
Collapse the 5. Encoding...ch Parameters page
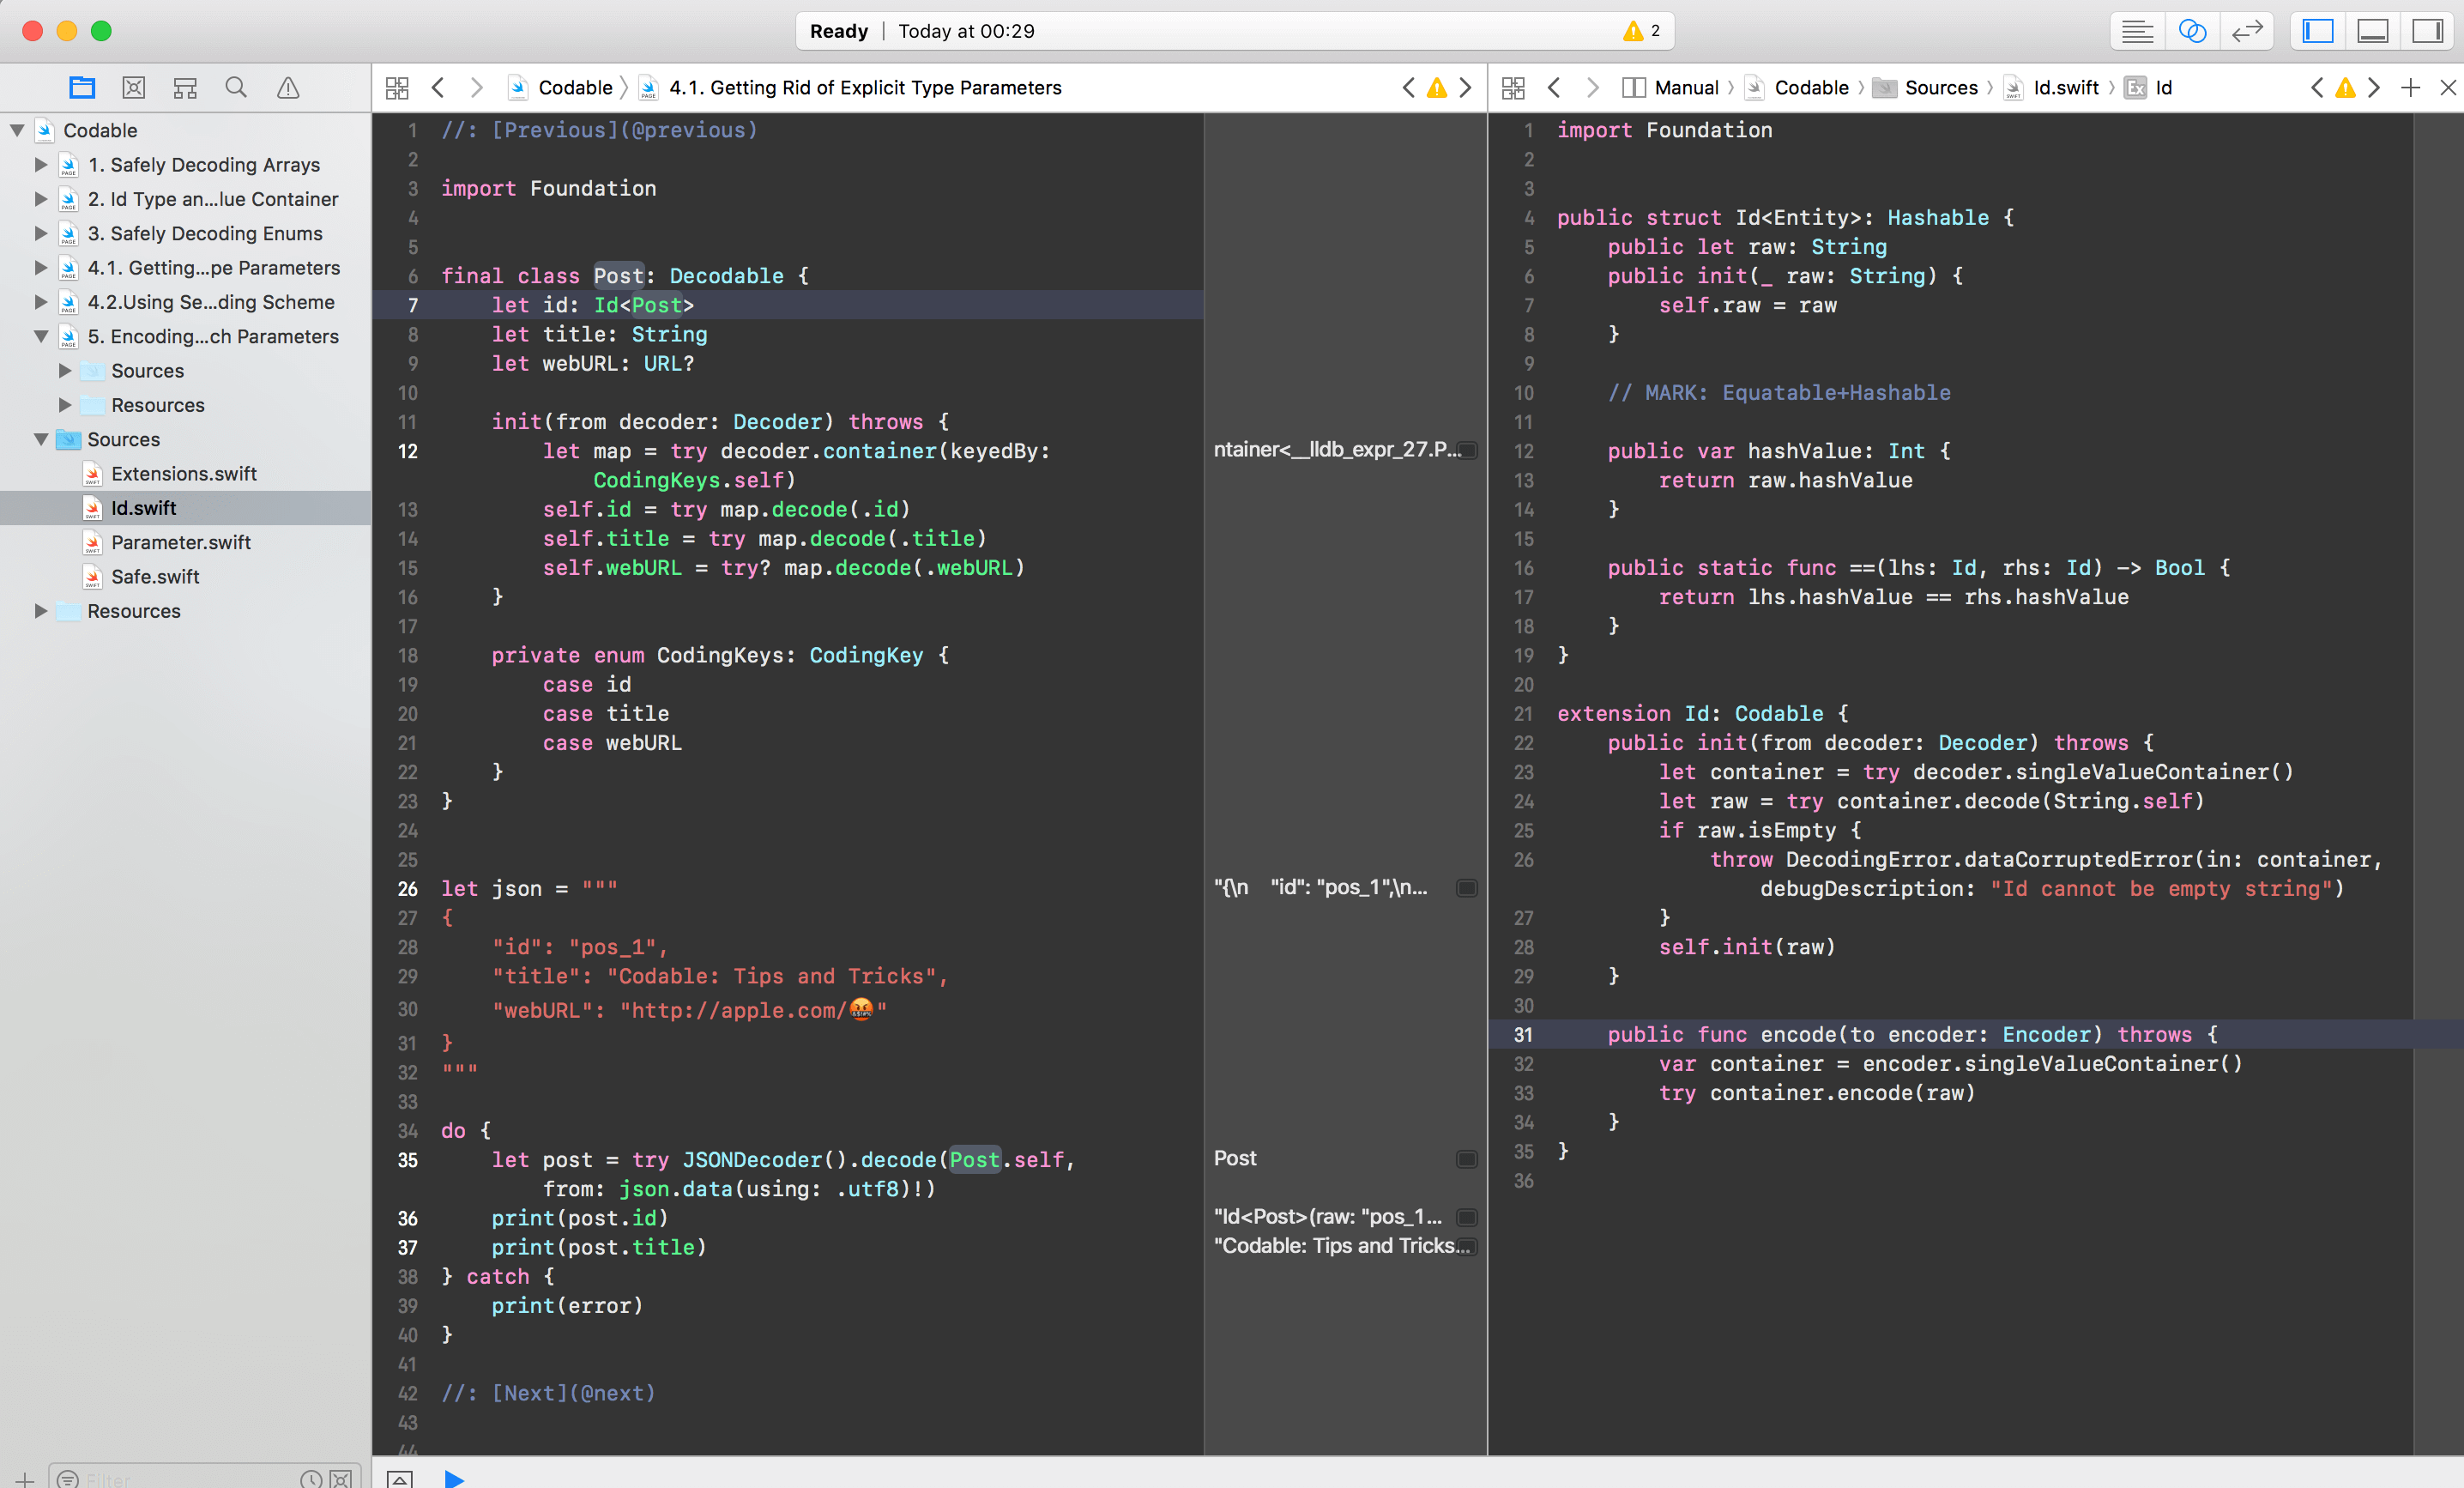click(x=41, y=336)
